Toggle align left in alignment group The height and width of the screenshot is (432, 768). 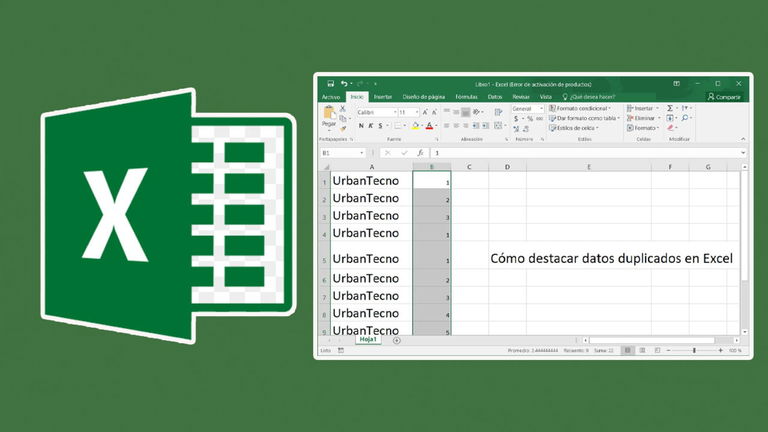447,126
